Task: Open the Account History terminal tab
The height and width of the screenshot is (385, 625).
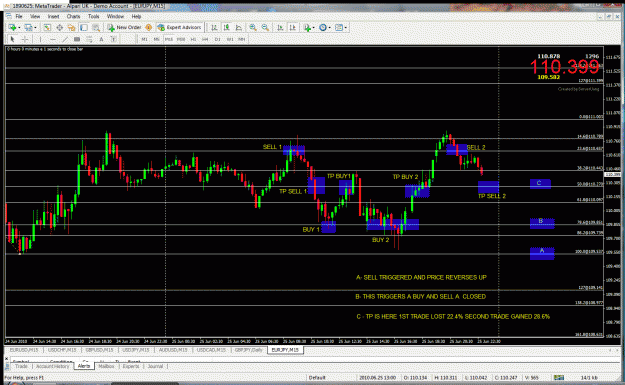Action: pyautogui.click(x=53, y=366)
